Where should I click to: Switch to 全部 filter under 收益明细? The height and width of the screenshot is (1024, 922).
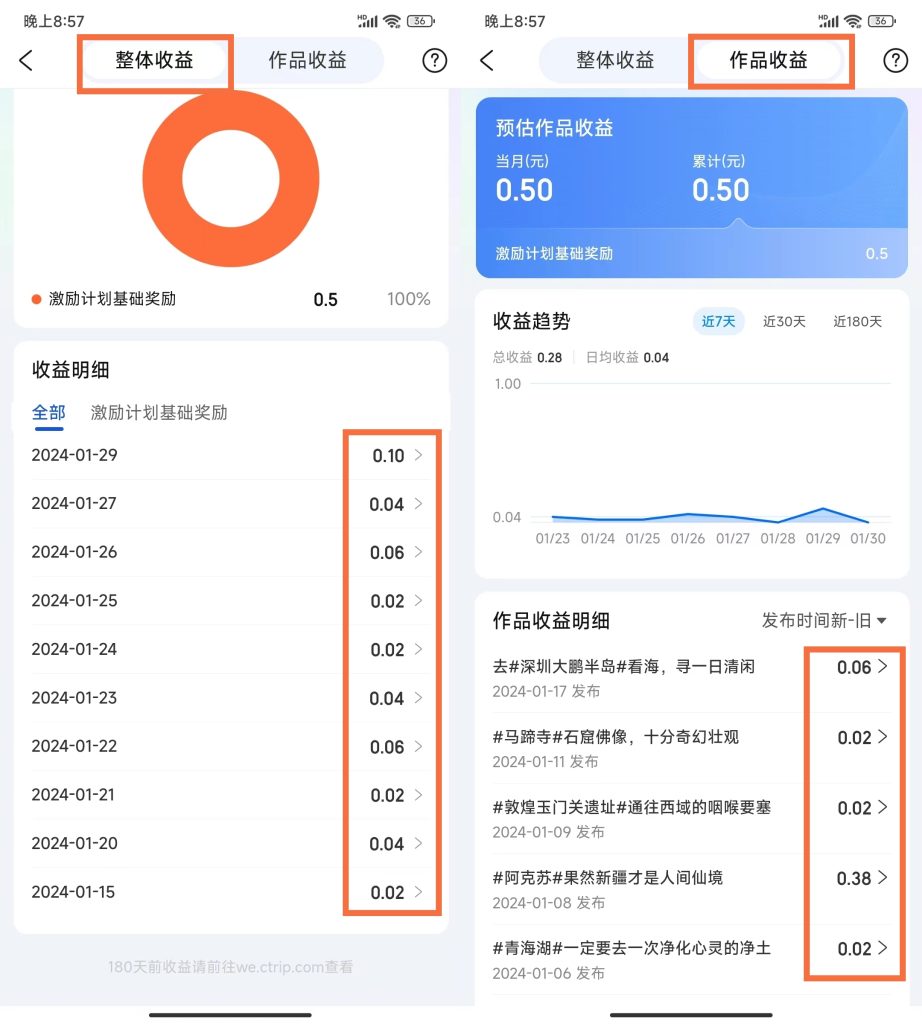(49, 413)
